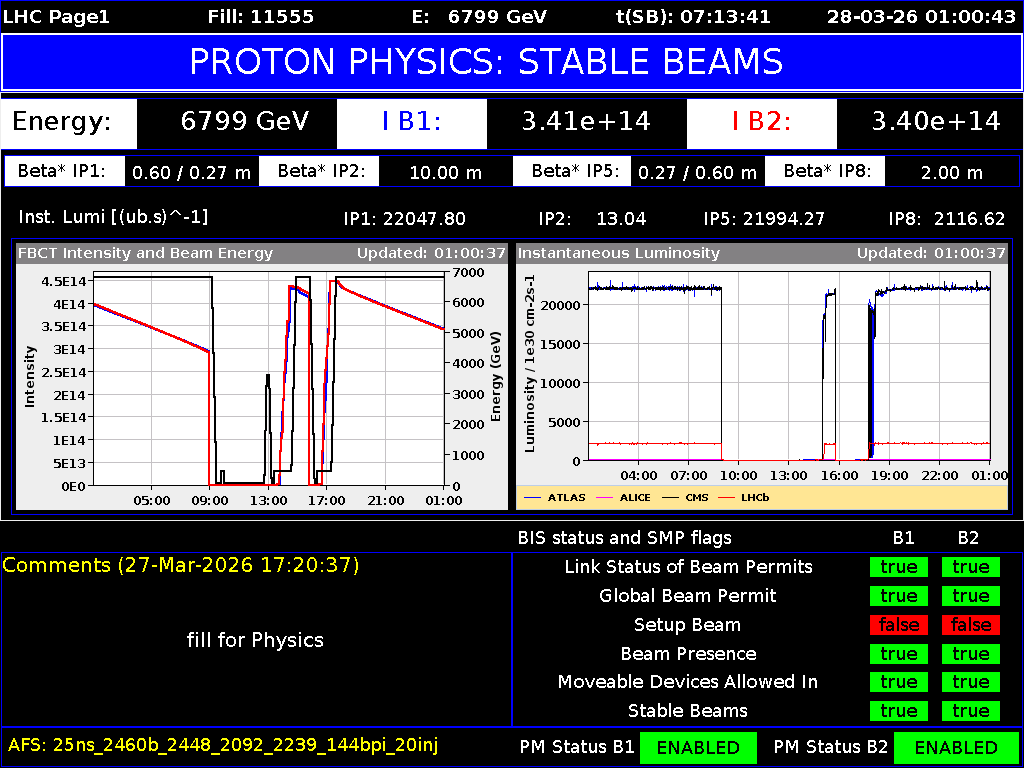This screenshot has height=768, width=1024.
Task: Click the Beta* IP2 value of 10.00 m
Action: pos(446,170)
